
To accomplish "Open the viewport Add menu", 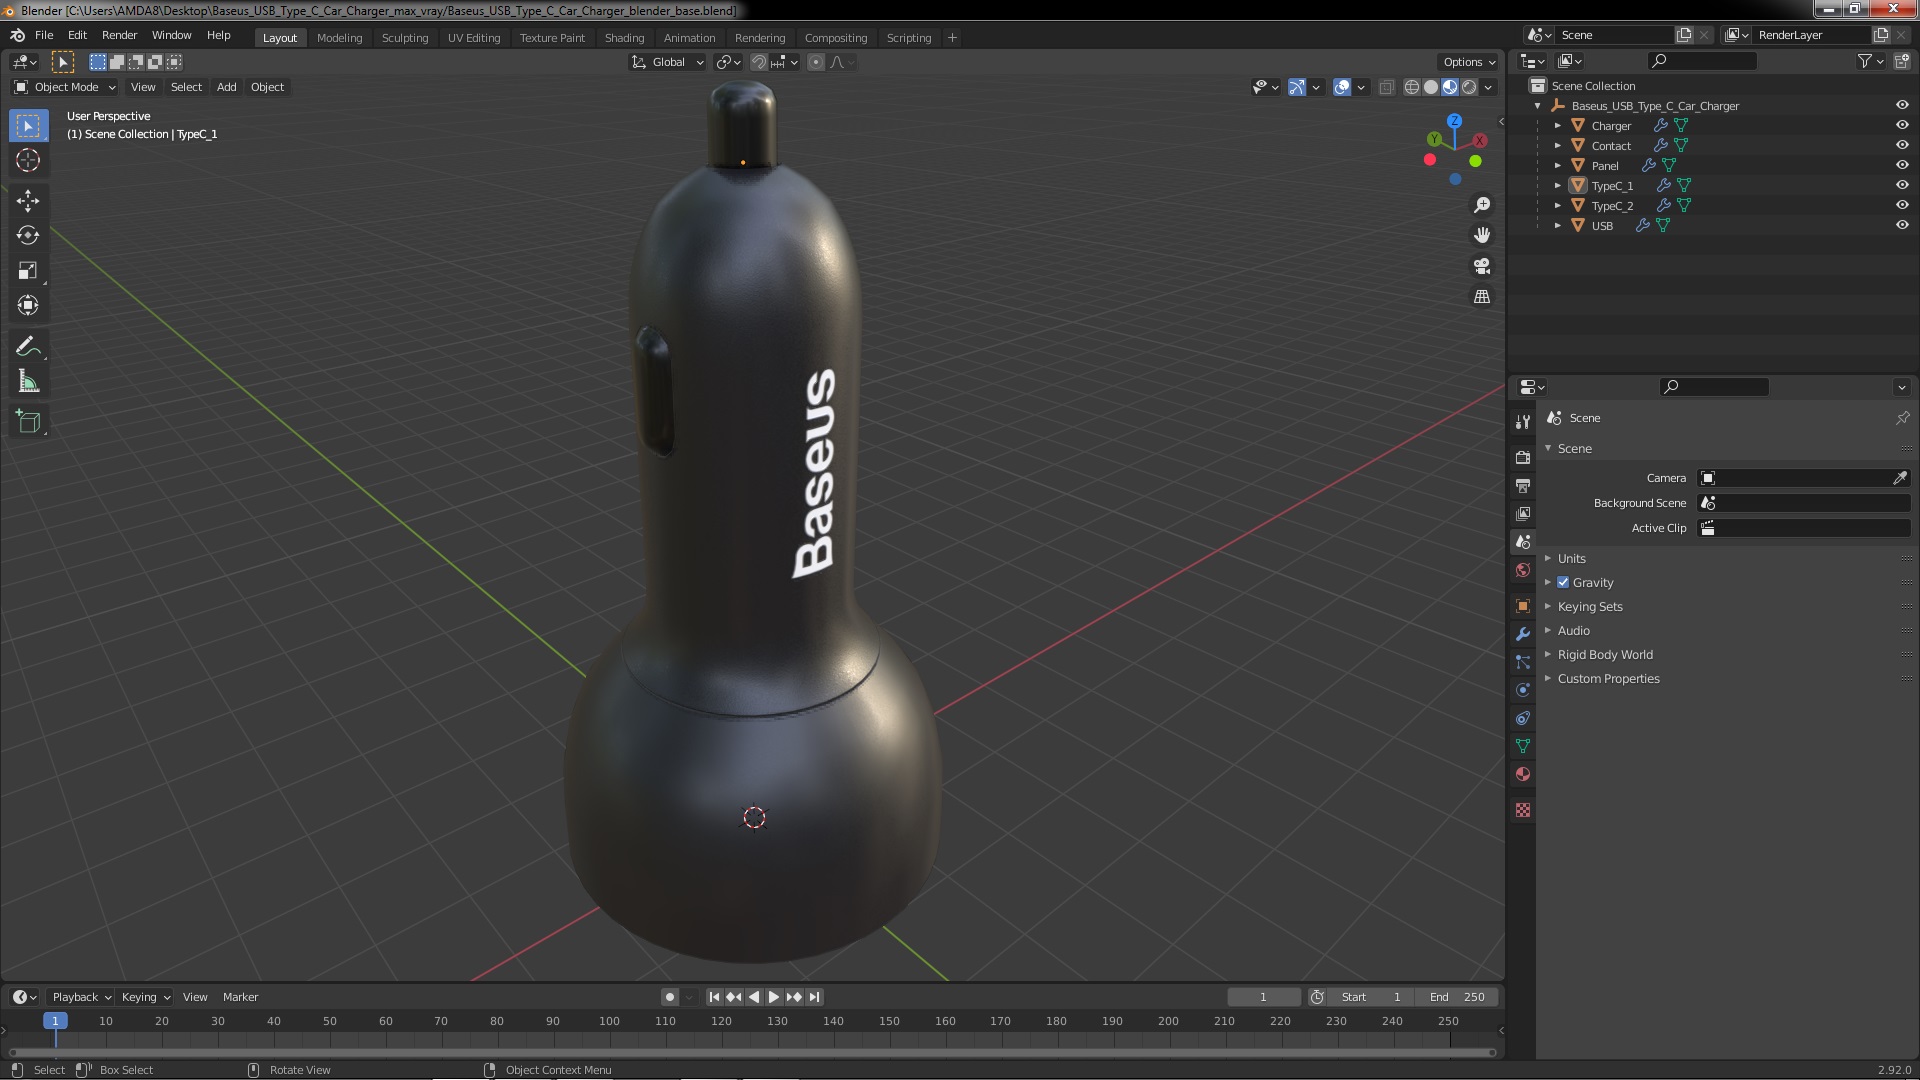I will click(227, 87).
